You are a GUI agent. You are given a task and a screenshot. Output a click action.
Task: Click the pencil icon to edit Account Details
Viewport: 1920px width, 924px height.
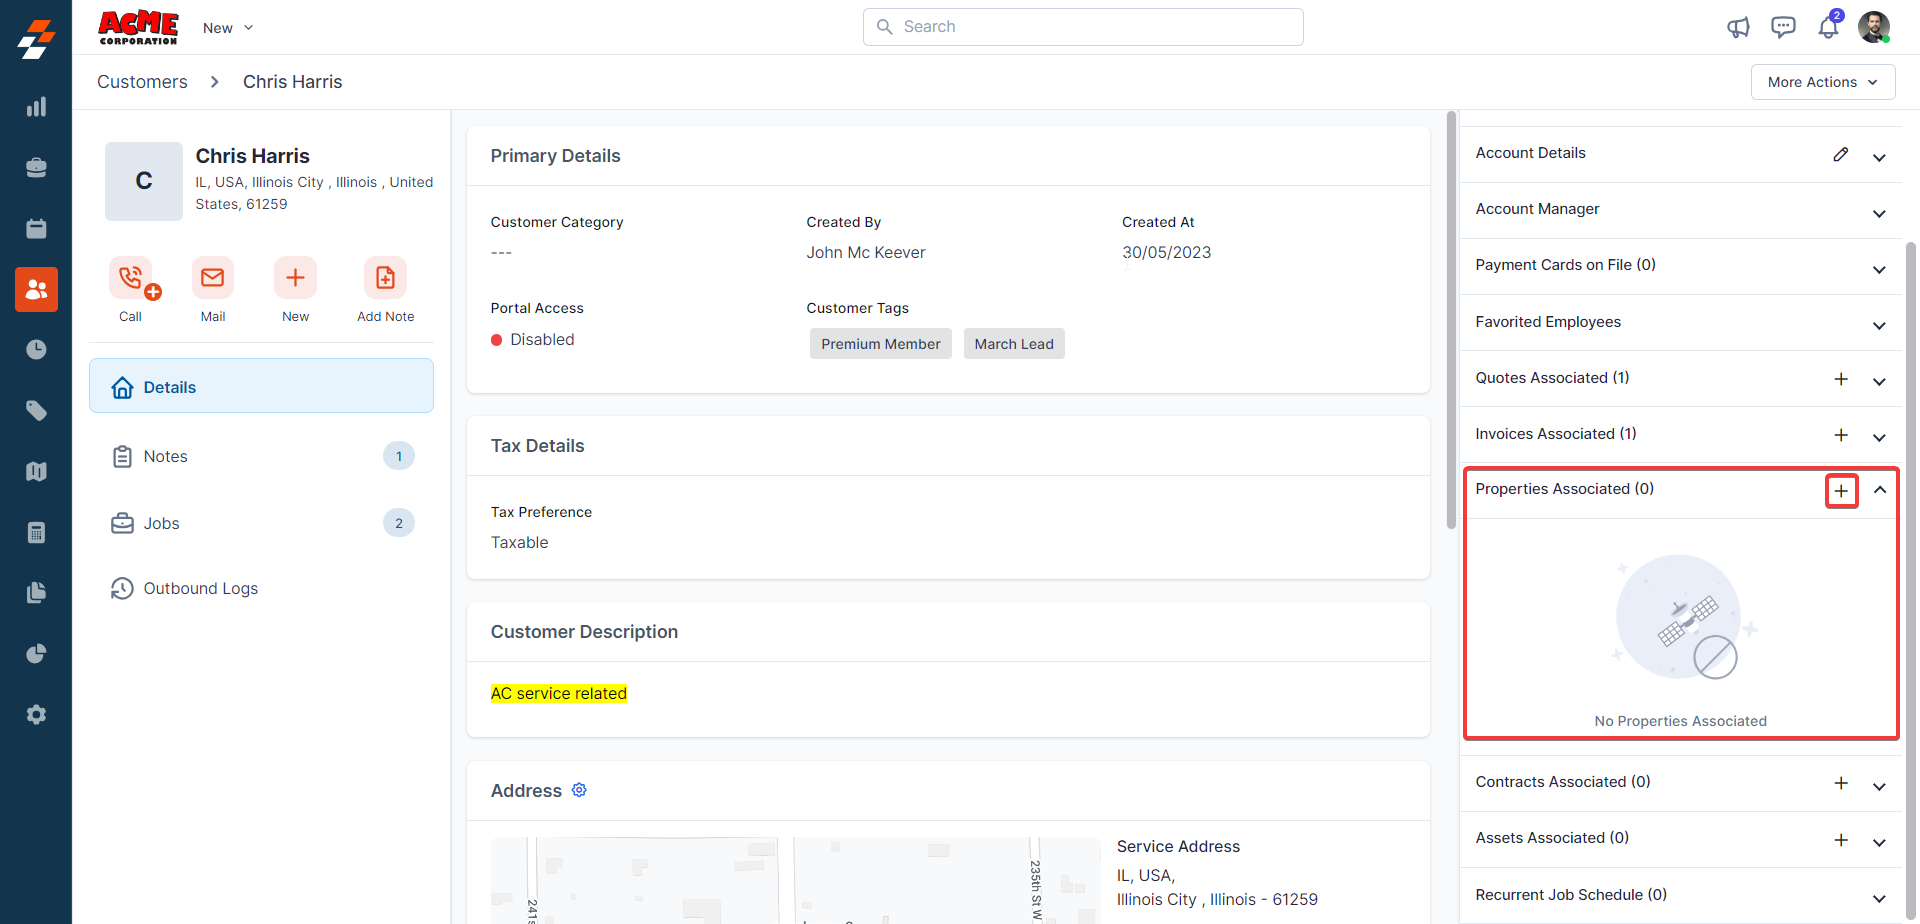point(1840,154)
